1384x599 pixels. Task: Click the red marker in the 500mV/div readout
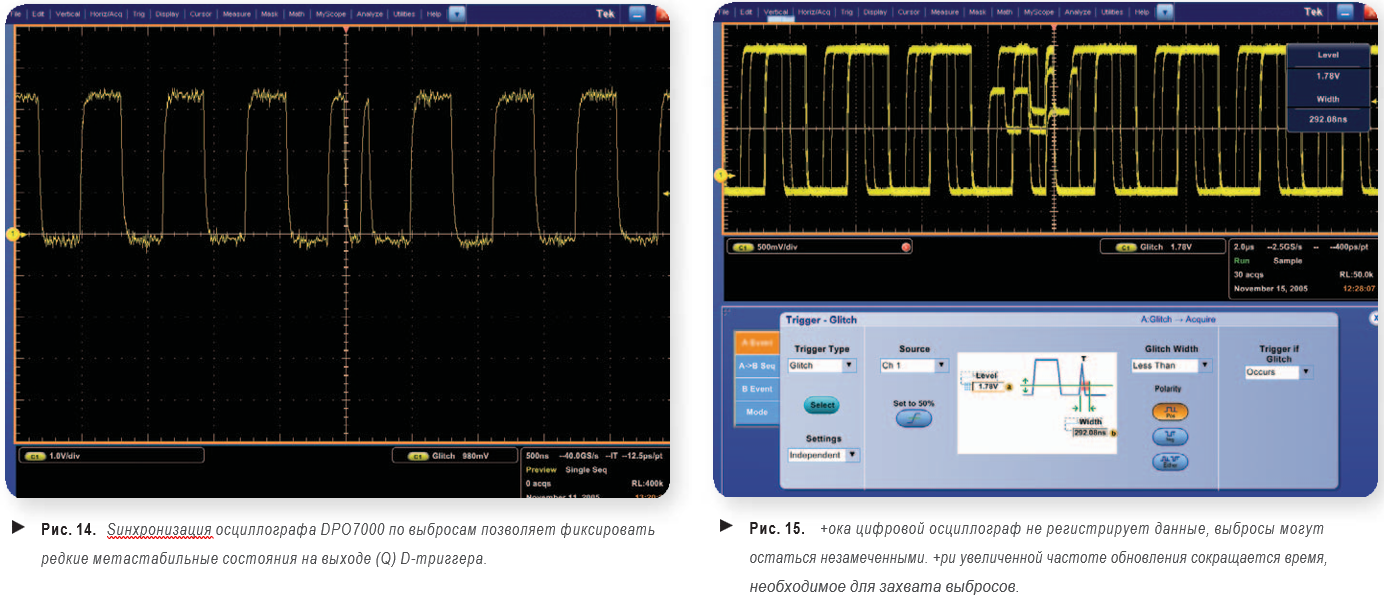(906, 247)
